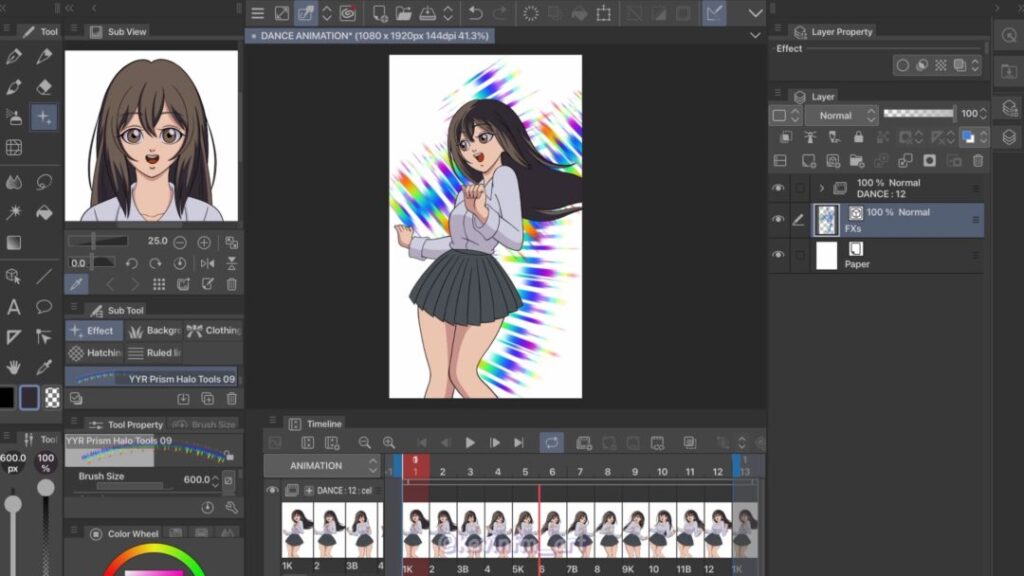Viewport: 1024px width, 576px height.
Task: Flip Sub View image horizontally
Action: 208,263
